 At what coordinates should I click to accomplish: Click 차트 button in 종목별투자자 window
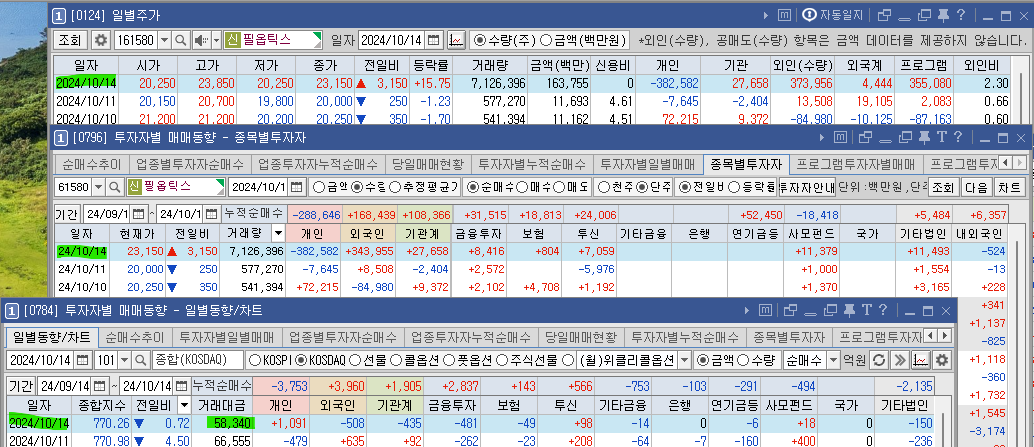pos(1009,187)
